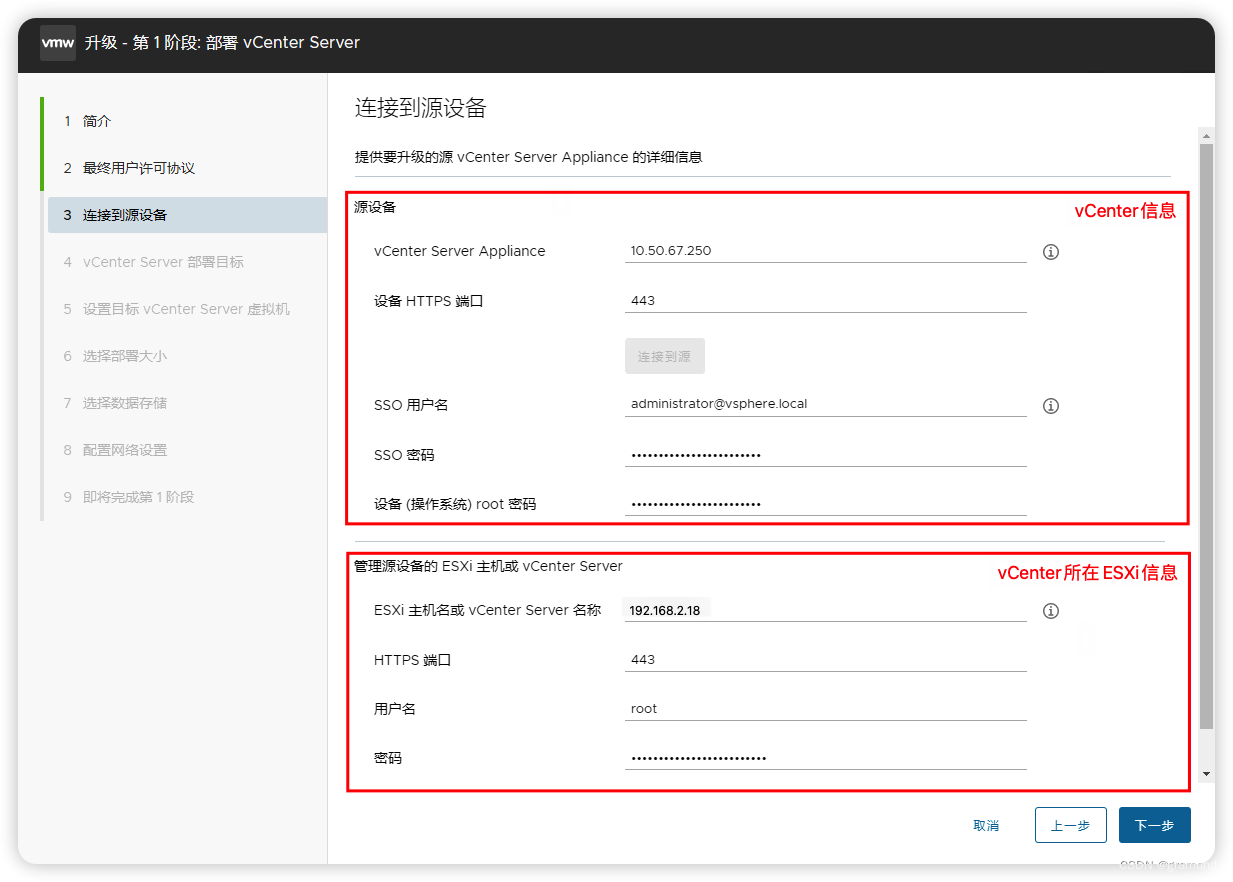The width and height of the screenshot is (1233, 882).
Task: Click the scrollbar down arrow
Action: pos(1206,774)
